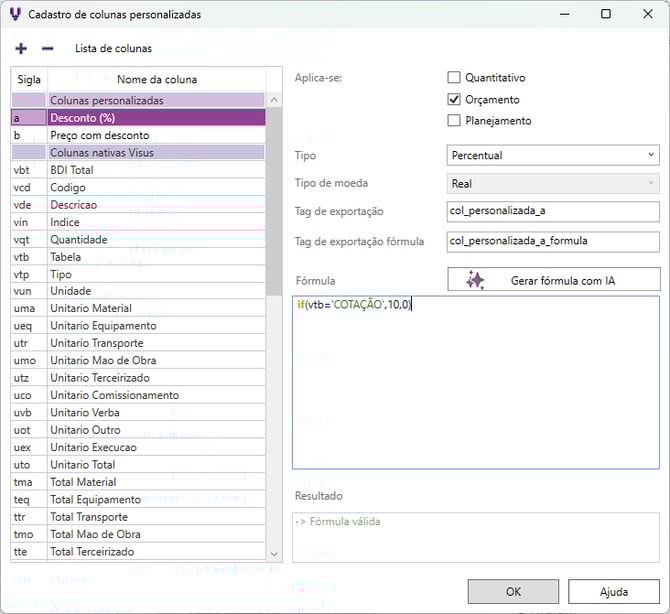Uncheck the Orçamento checkbox
The image size is (670, 614).
pyautogui.click(x=454, y=100)
